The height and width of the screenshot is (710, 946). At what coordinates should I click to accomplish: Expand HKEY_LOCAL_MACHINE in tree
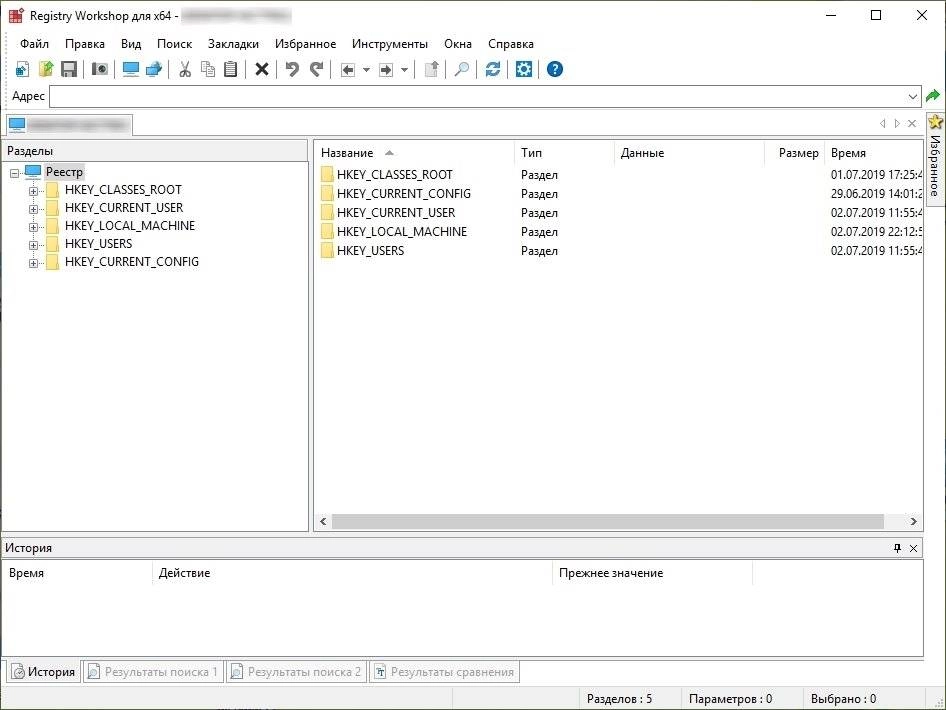coord(33,227)
